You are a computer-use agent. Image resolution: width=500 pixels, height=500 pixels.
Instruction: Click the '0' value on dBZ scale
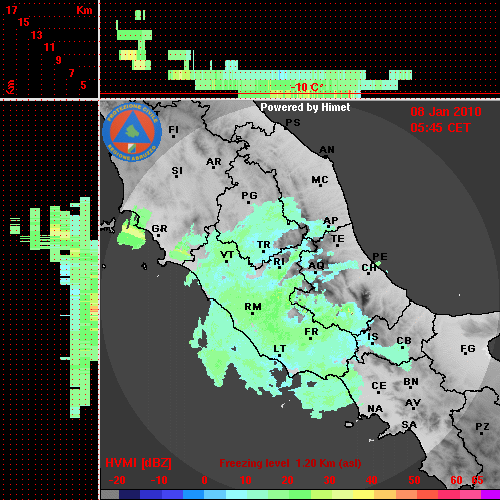click(x=204, y=480)
